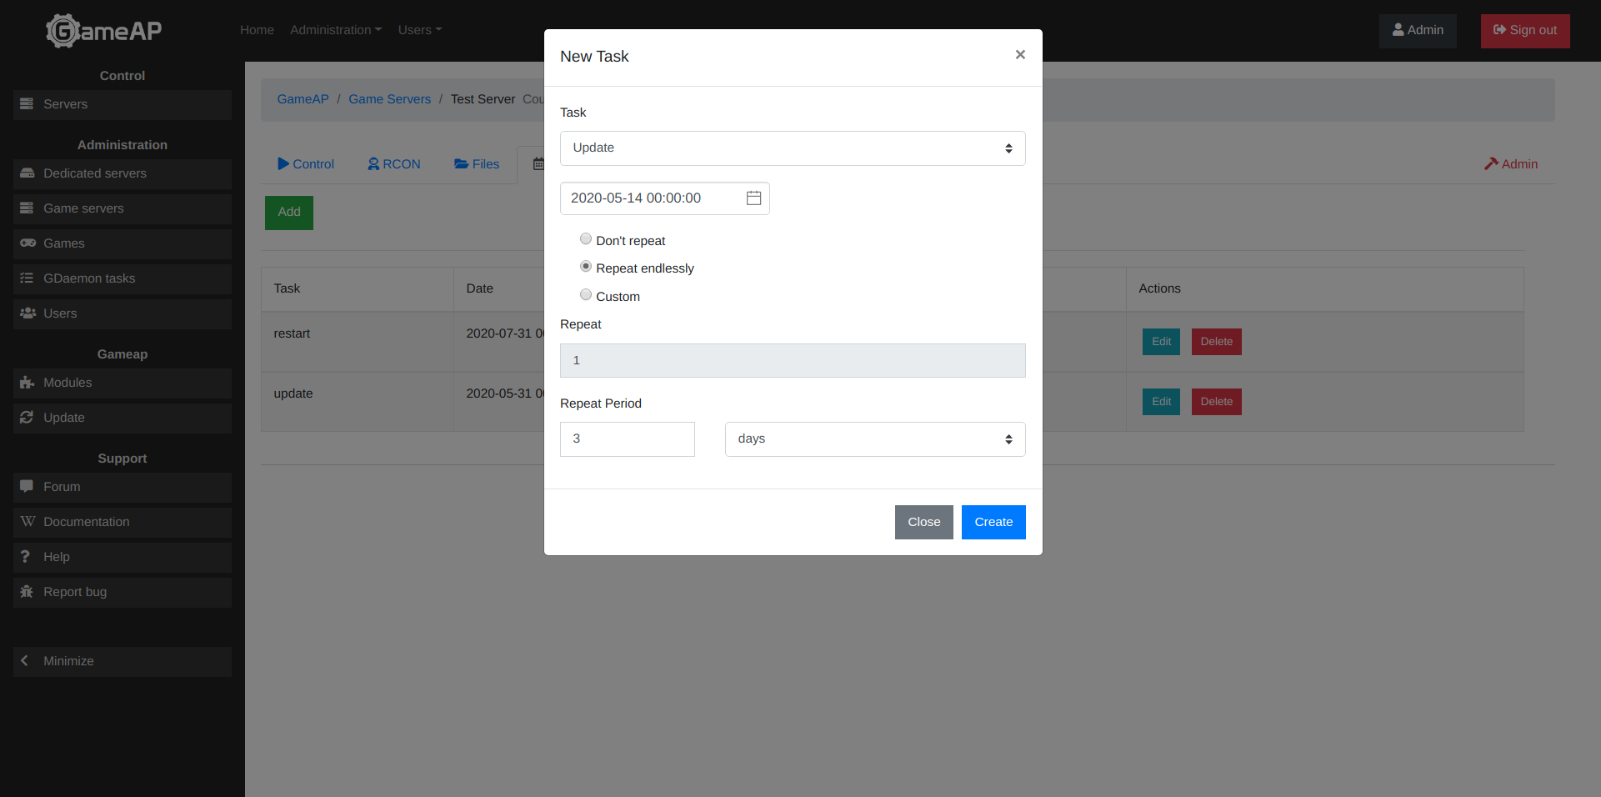Expand Users menu in top navbar

[420, 30]
